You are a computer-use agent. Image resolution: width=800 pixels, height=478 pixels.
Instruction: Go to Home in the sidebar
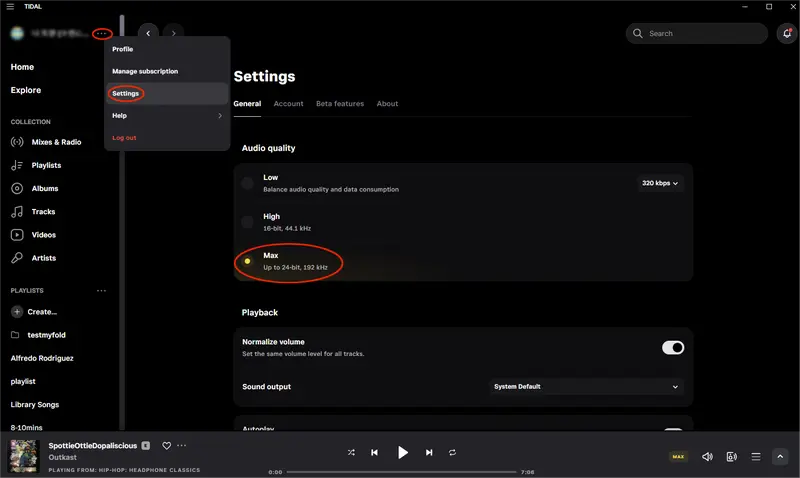[x=22, y=67]
